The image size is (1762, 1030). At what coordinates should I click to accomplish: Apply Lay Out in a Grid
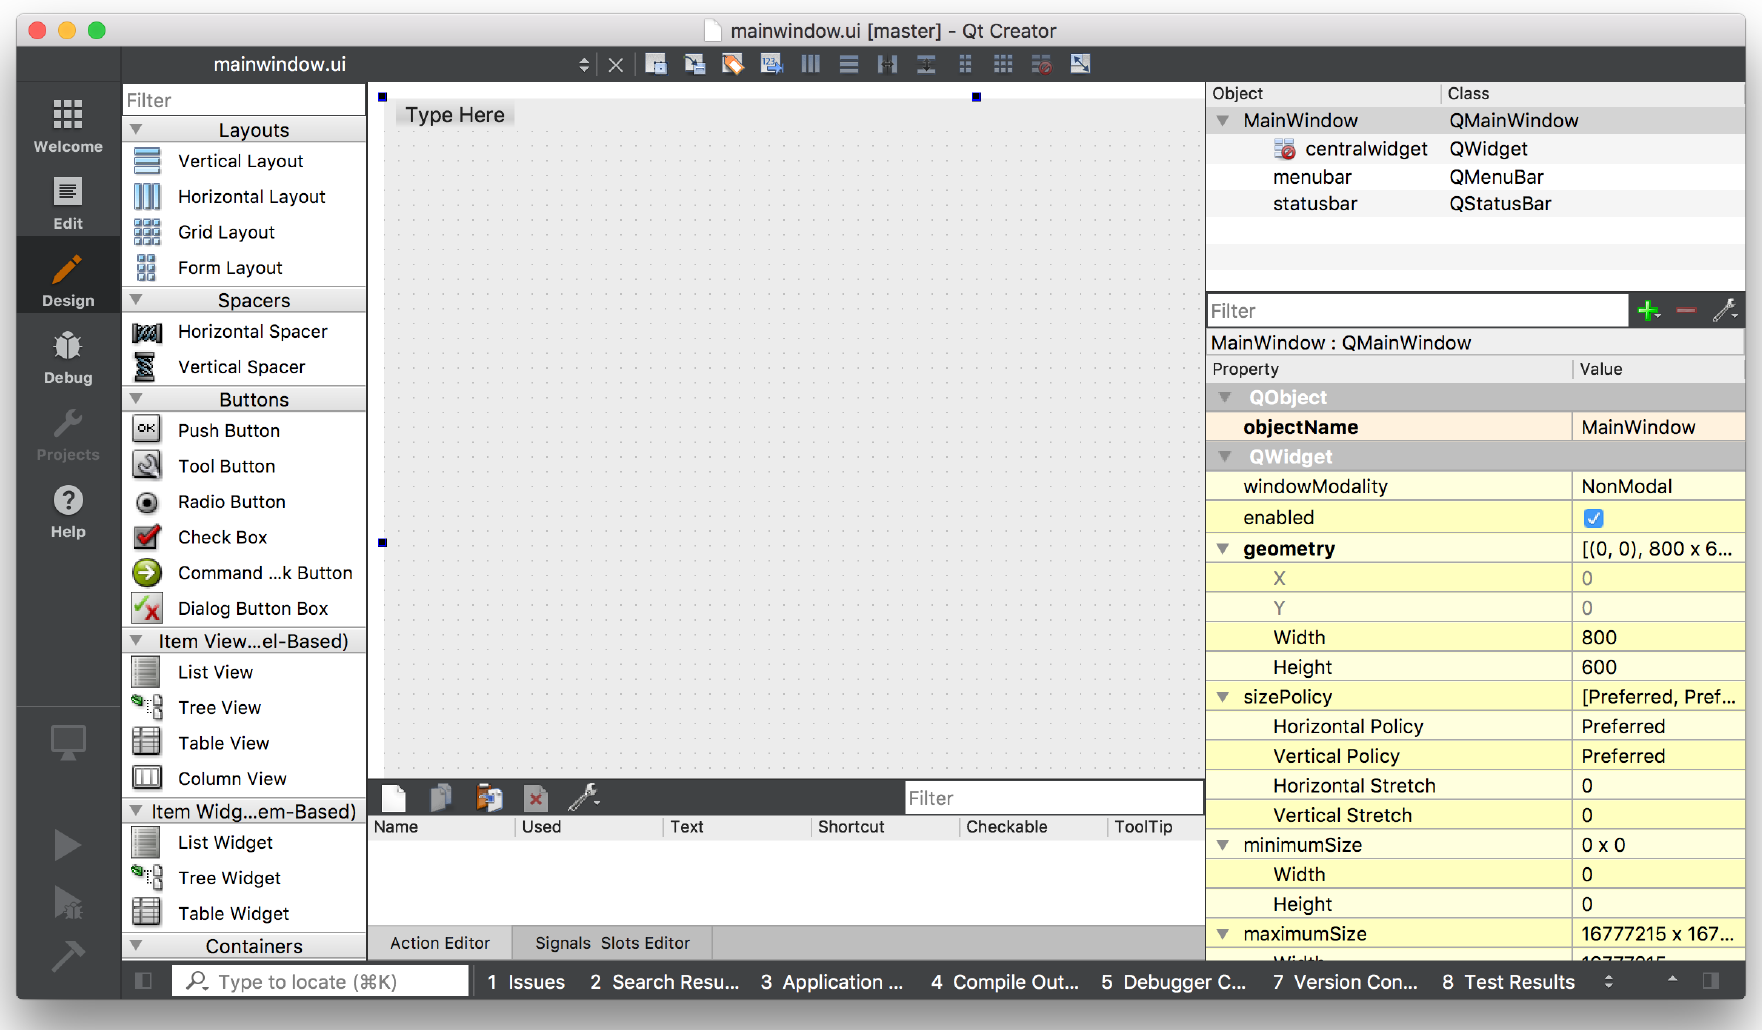[x=1003, y=64]
